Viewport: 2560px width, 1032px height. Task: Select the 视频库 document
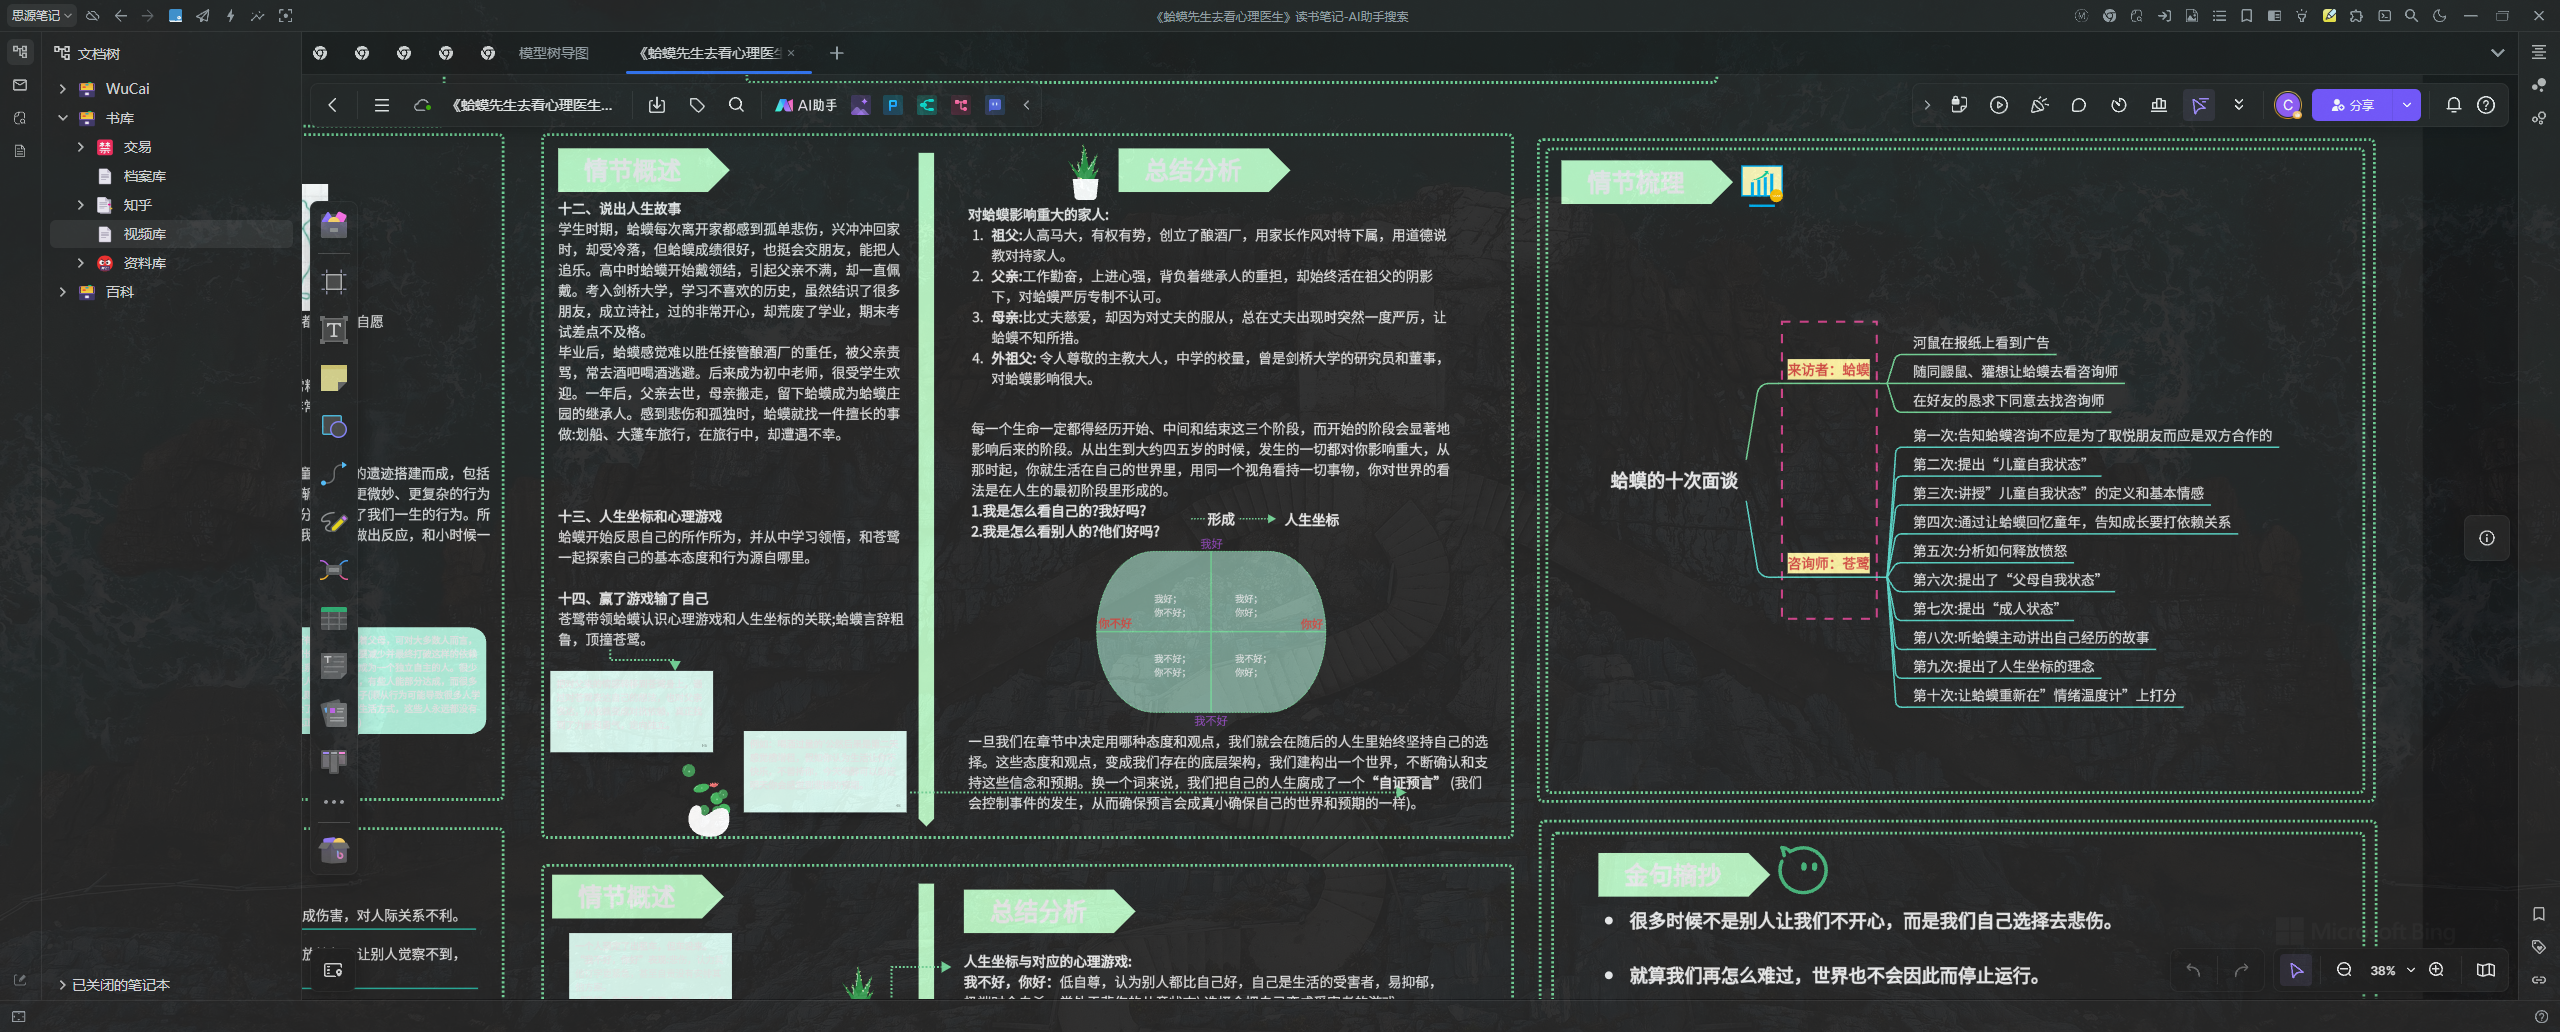coord(172,234)
